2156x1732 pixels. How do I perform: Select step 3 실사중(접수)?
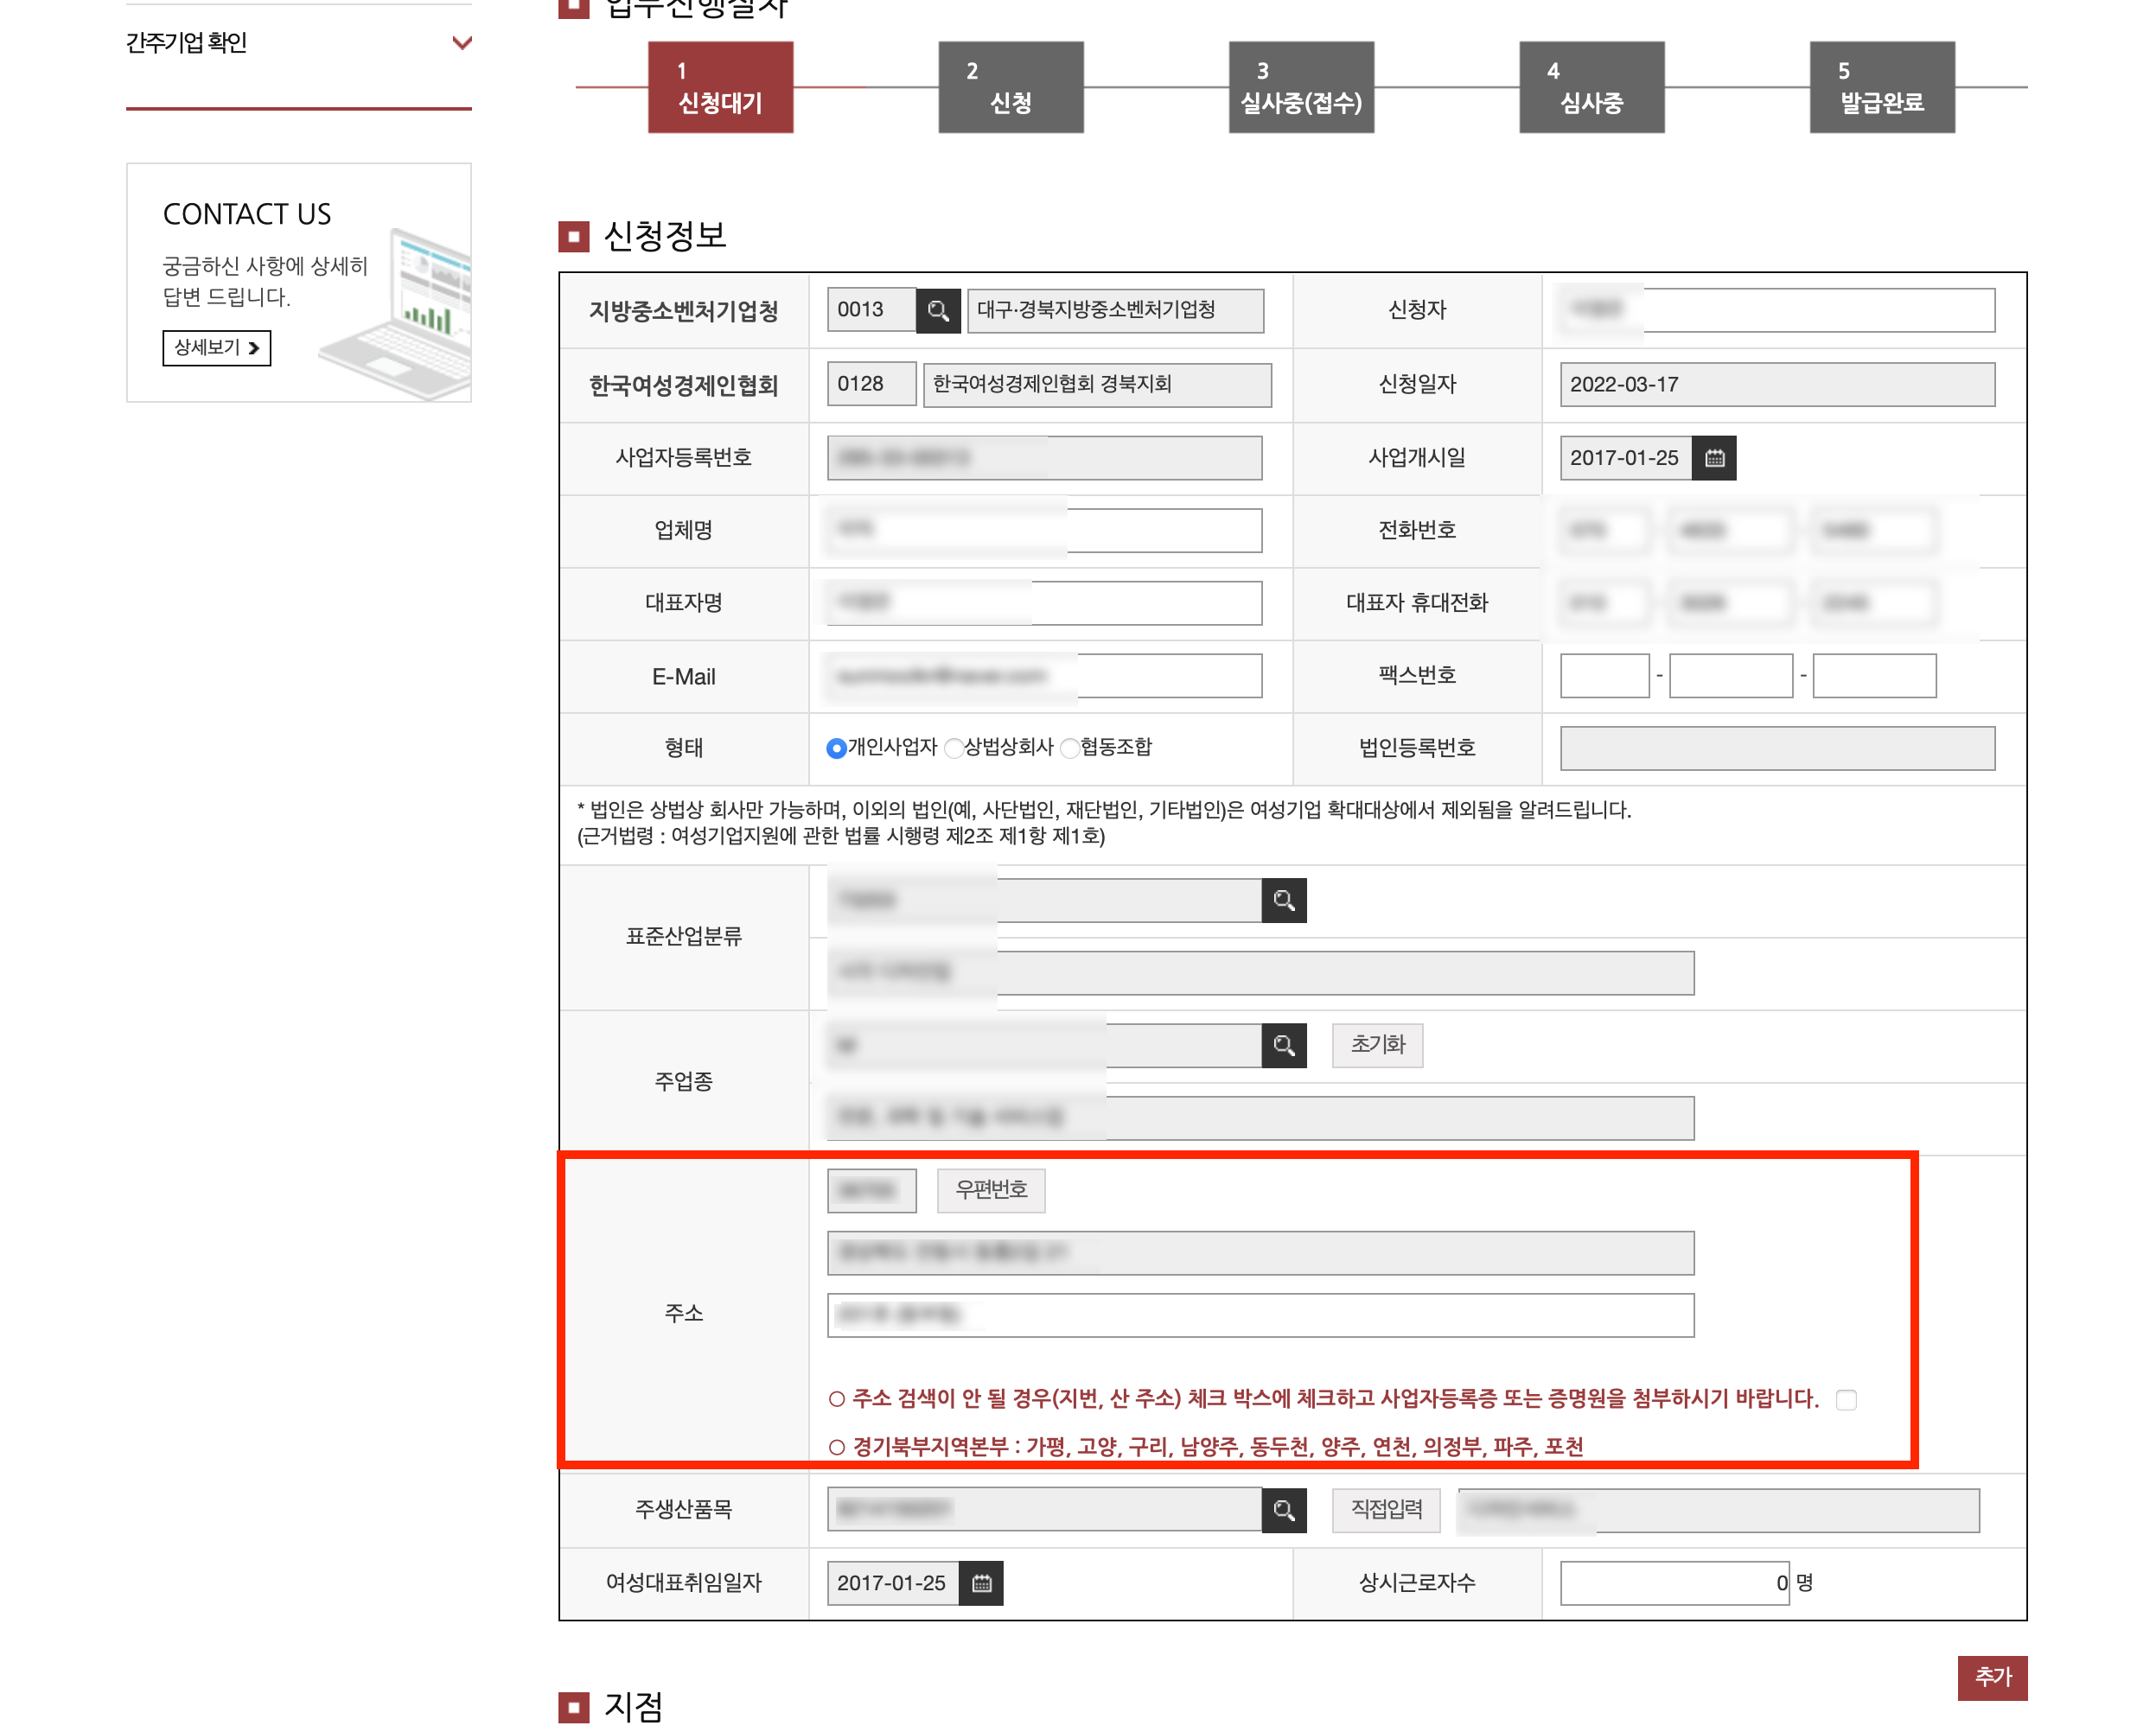(x=1301, y=87)
